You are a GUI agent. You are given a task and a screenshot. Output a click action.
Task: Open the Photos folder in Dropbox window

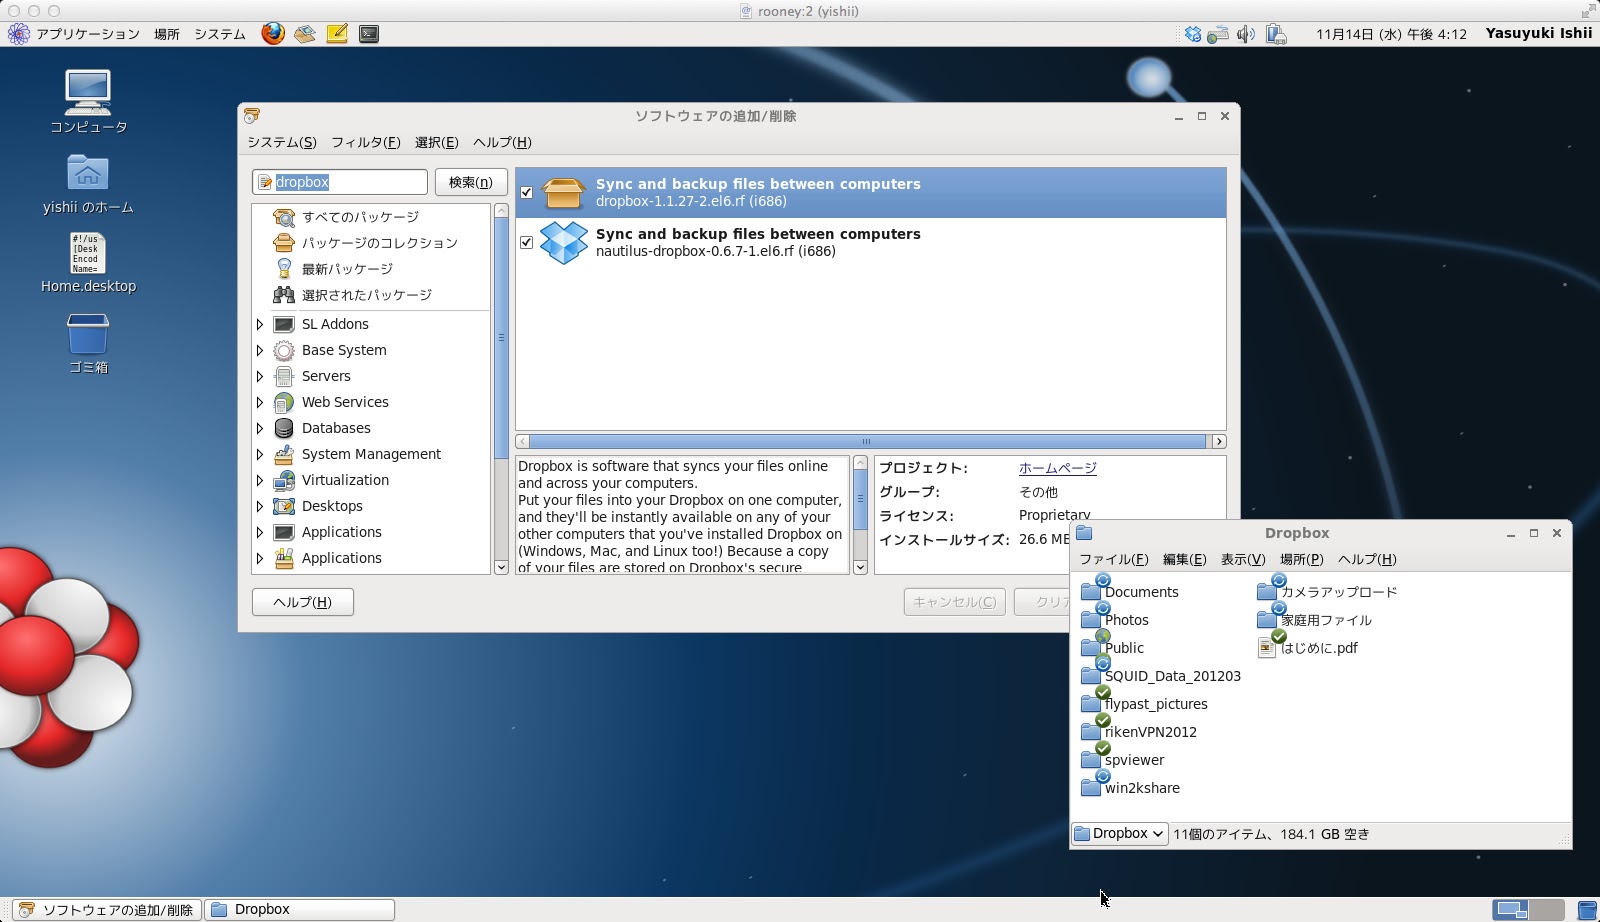(x=1115, y=619)
